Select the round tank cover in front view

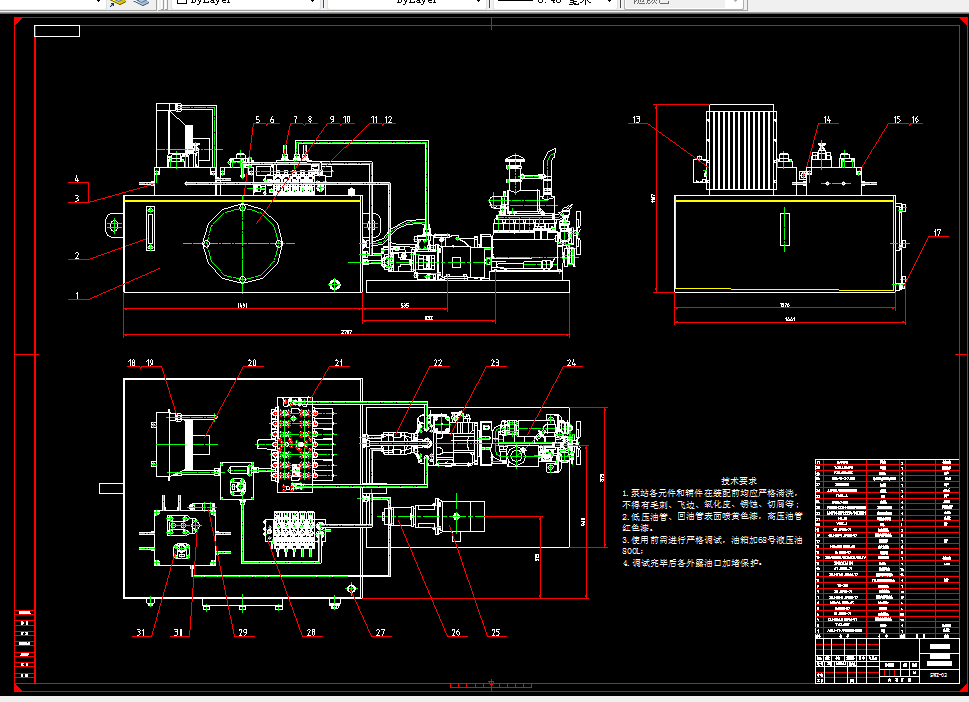243,243
